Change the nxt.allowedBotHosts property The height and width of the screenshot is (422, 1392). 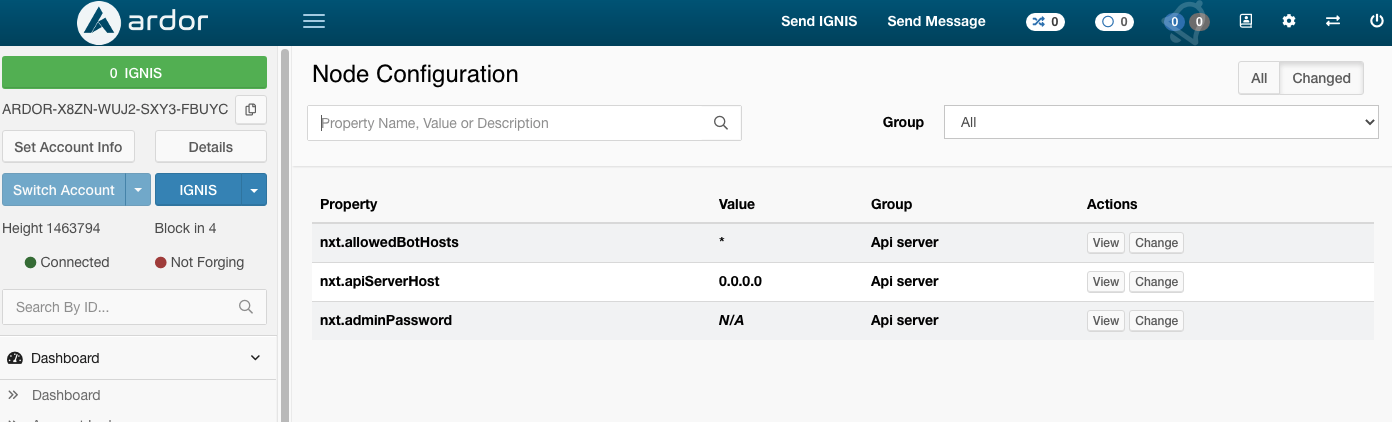click(1156, 242)
